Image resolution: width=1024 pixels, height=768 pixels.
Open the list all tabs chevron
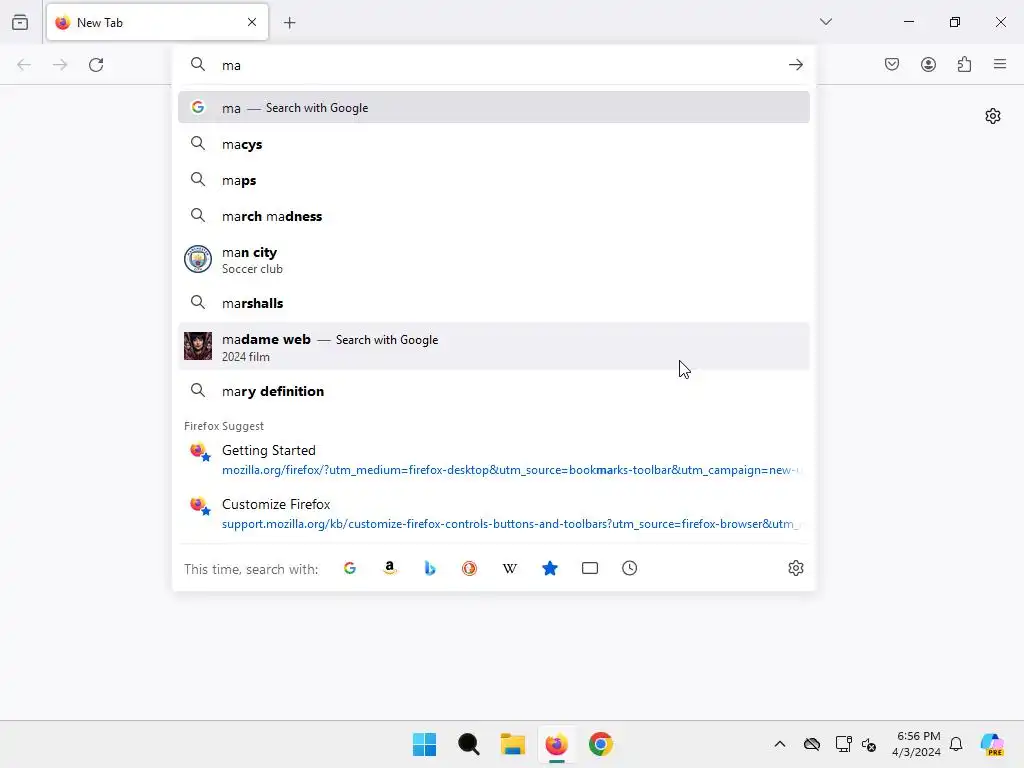point(825,22)
